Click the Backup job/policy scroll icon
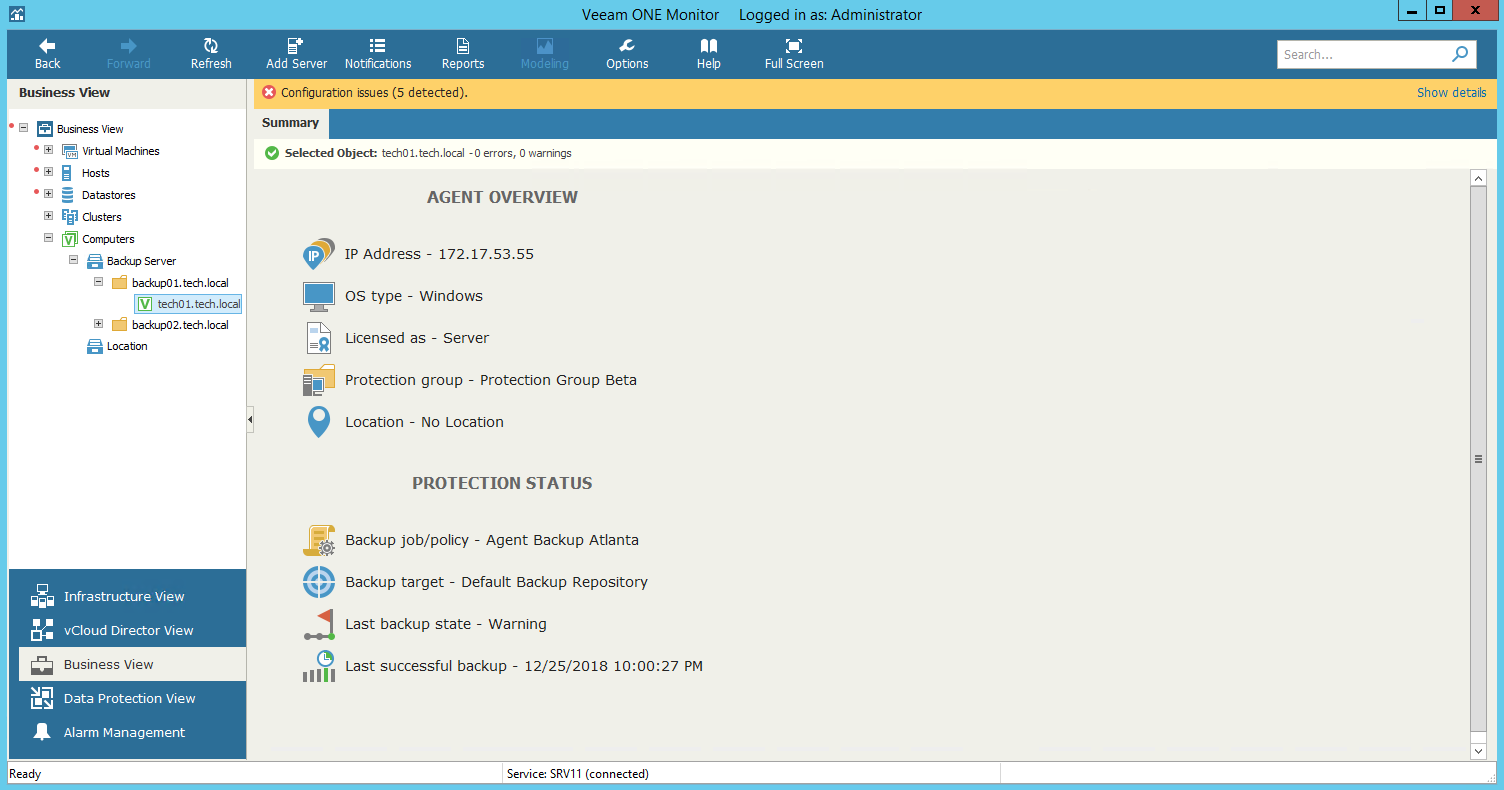The width and height of the screenshot is (1504, 790). pyautogui.click(x=319, y=540)
